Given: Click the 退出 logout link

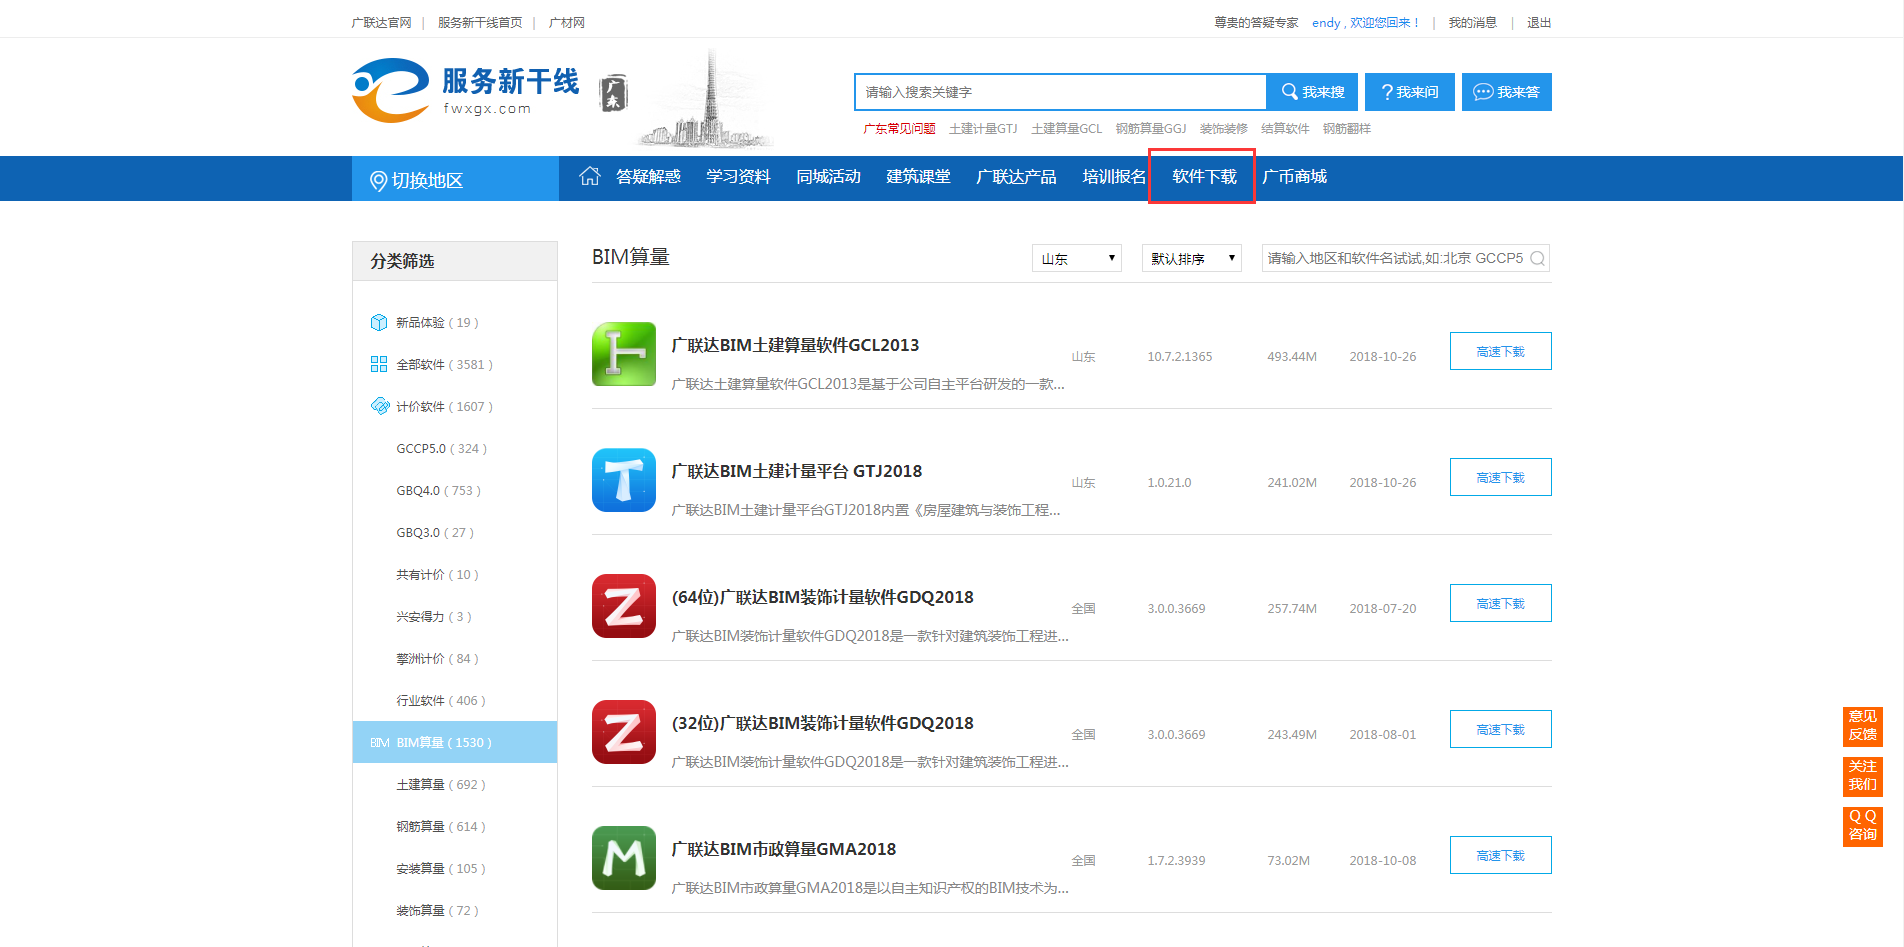Looking at the screenshot, I should pos(1539,22).
